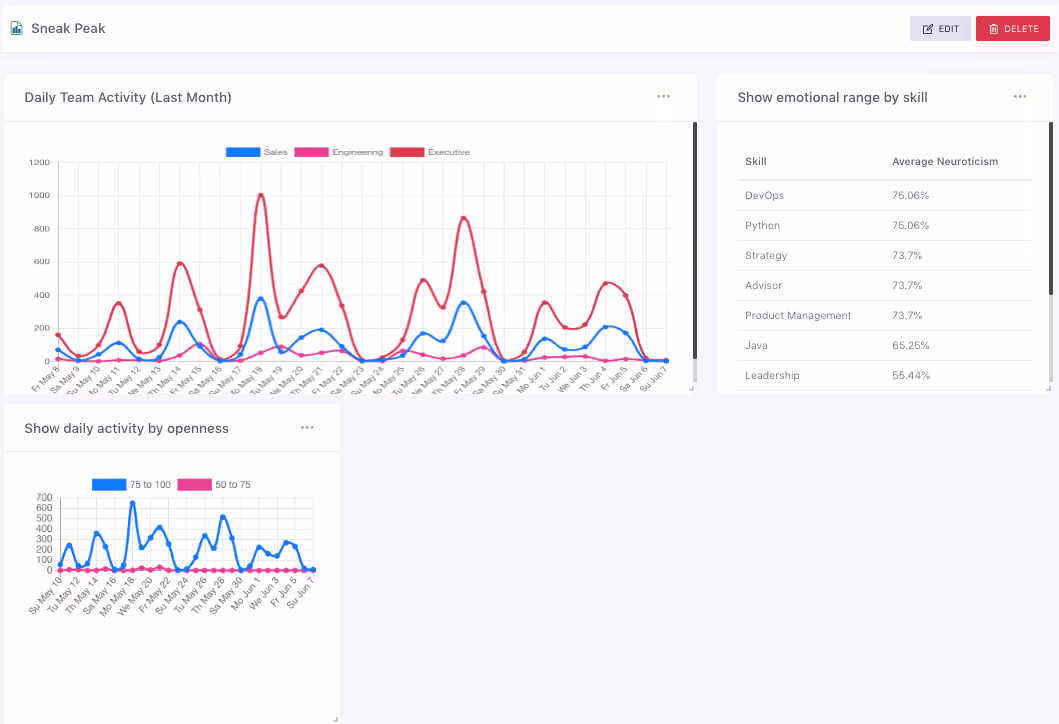Click the pencil icon in Edit button
Image resolution: width=1059 pixels, height=724 pixels.
(x=928, y=29)
